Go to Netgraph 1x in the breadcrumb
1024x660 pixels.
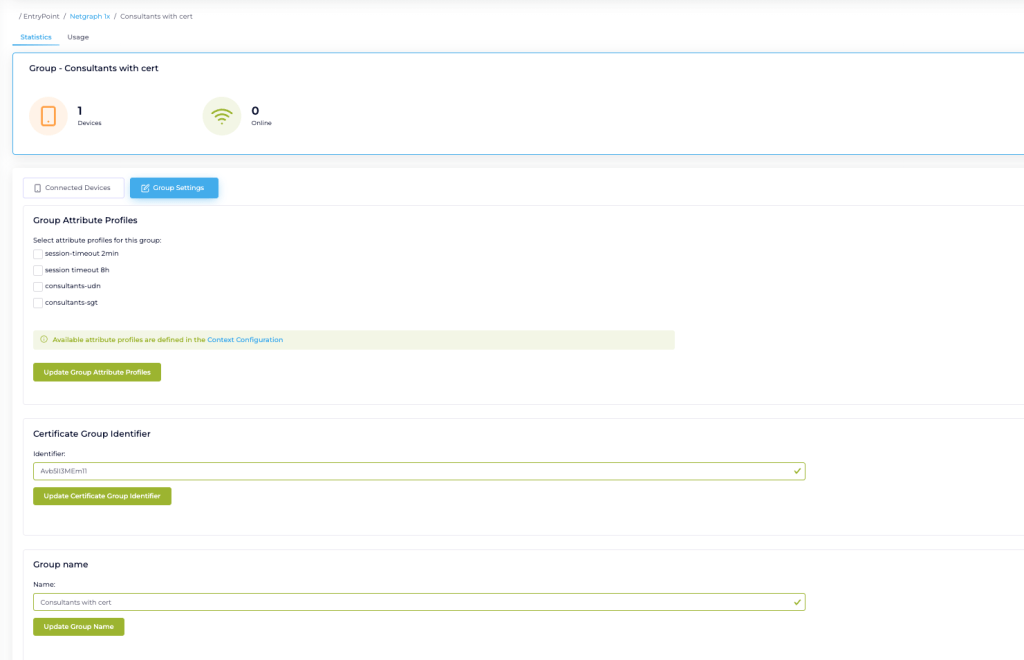point(90,17)
